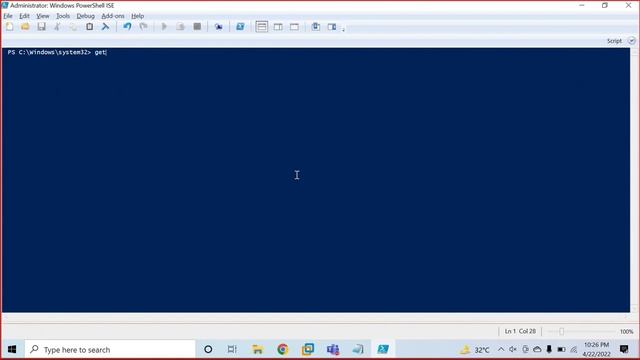Show script pane on top layout icon

pyautogui.click(x=262, y=27)
